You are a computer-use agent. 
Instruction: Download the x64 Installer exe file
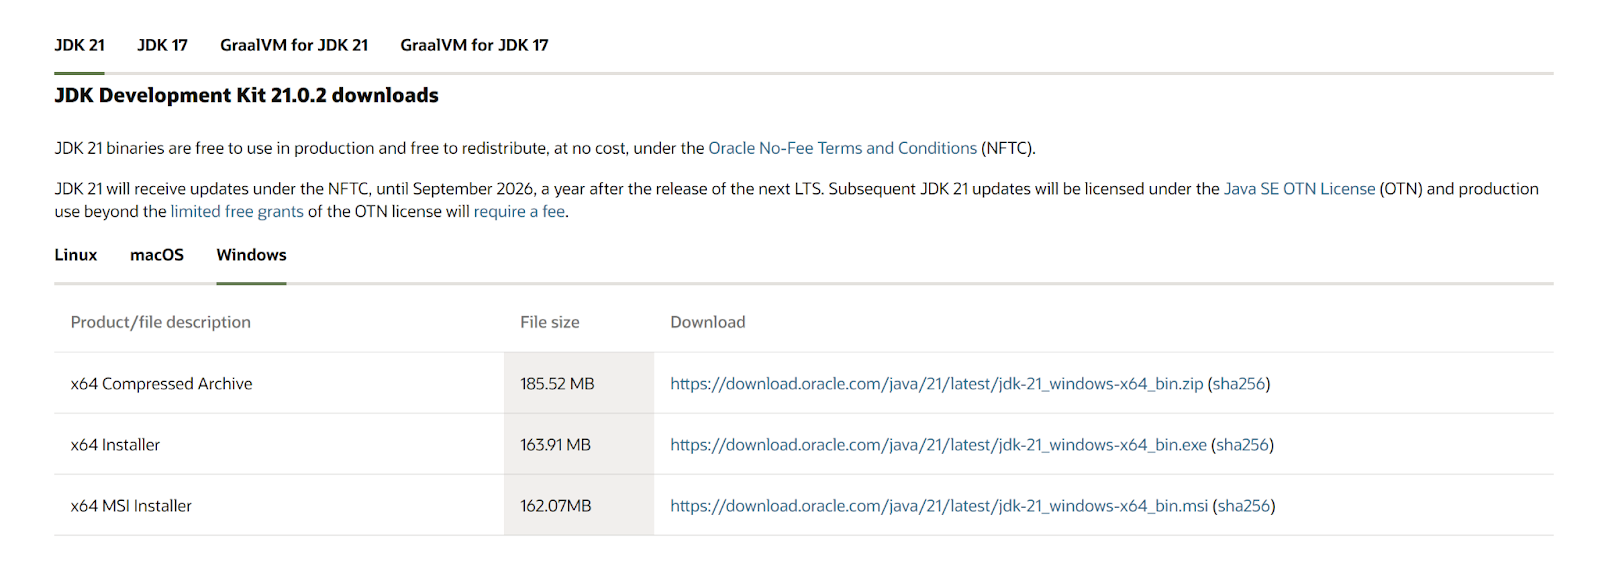click(x=938, y=445)
